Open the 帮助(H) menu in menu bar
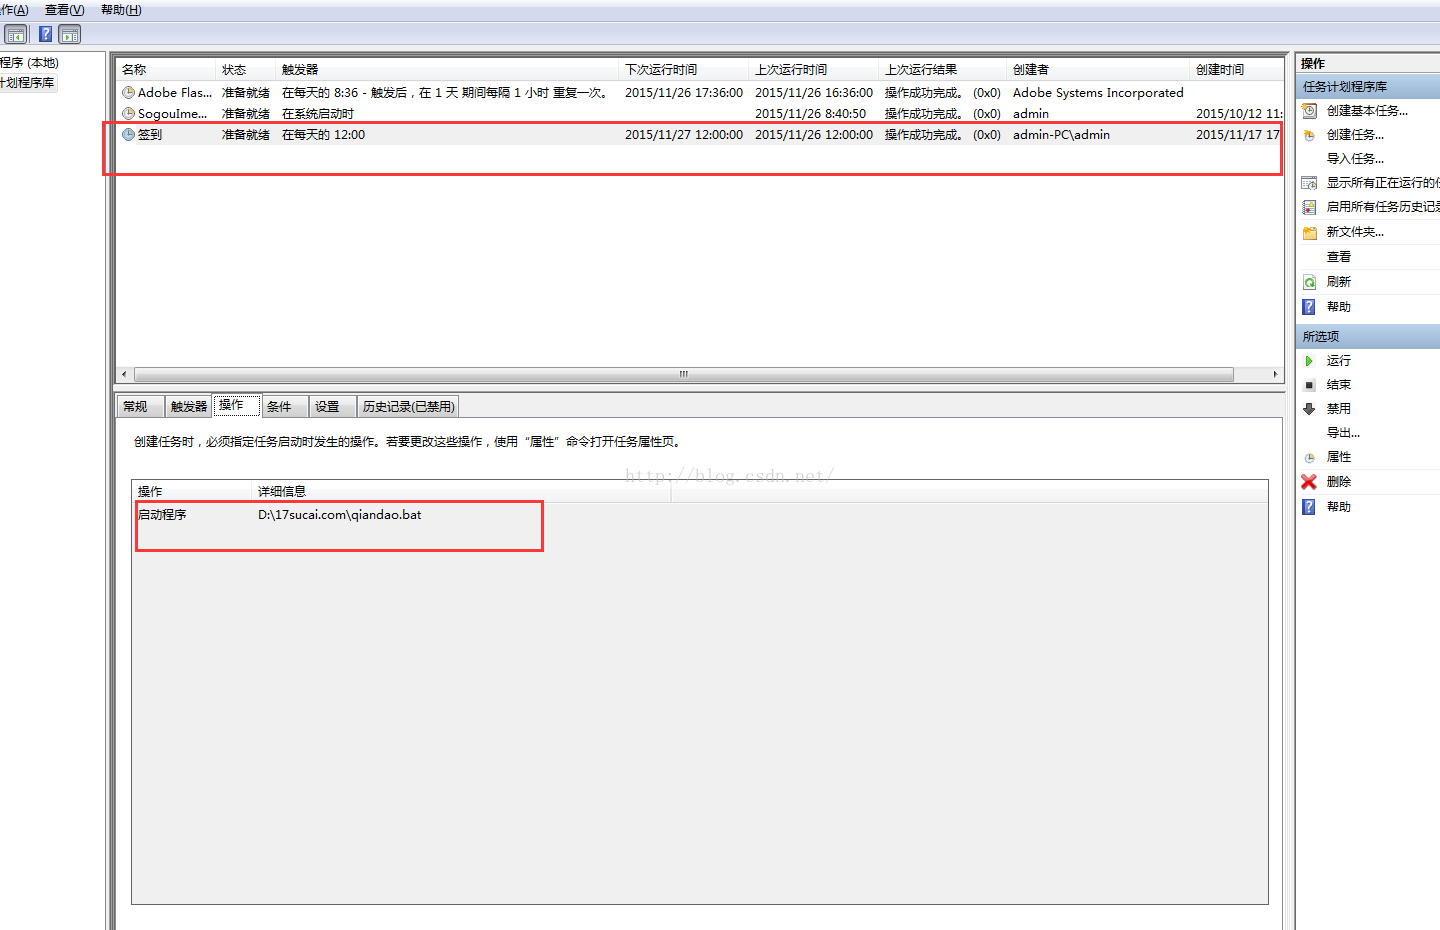1440x930 pixels. (x=121, y=10)
